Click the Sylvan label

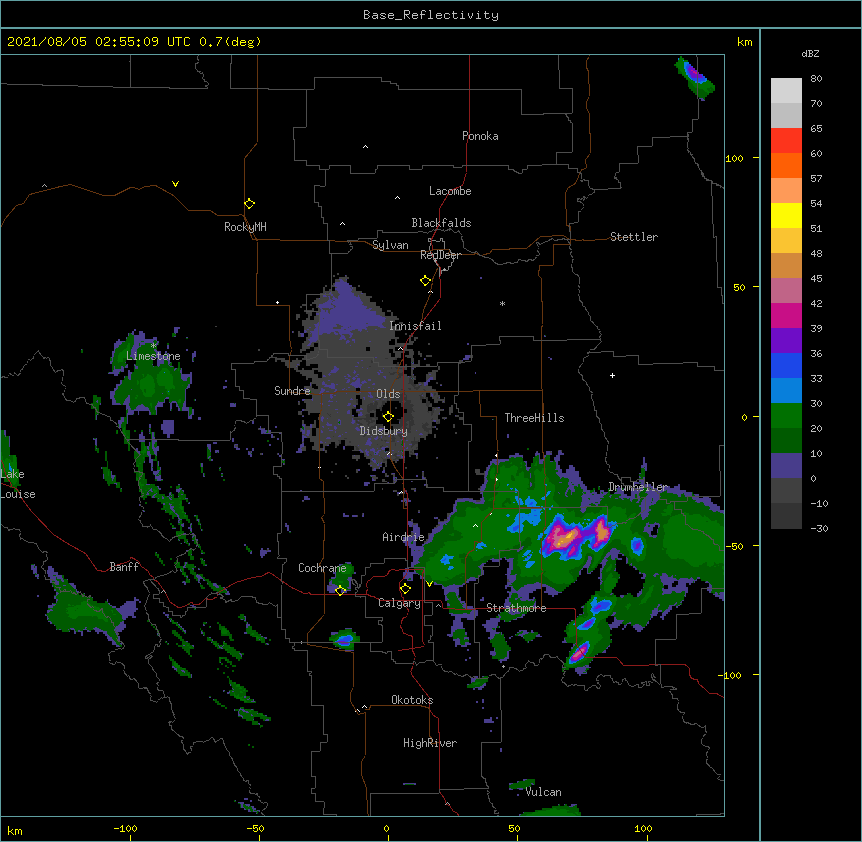390,245
